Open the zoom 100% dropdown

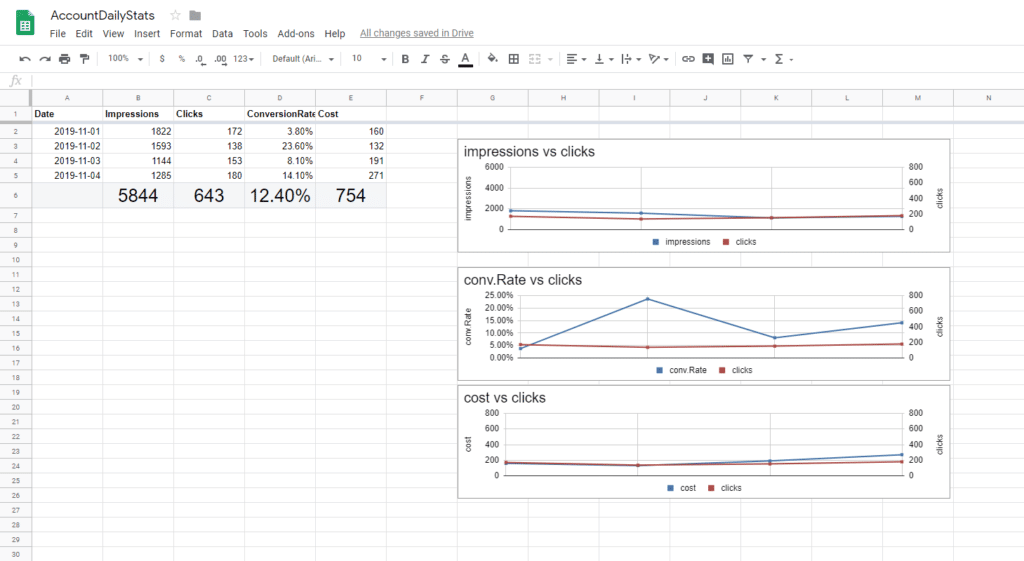(x=125, y=59)
